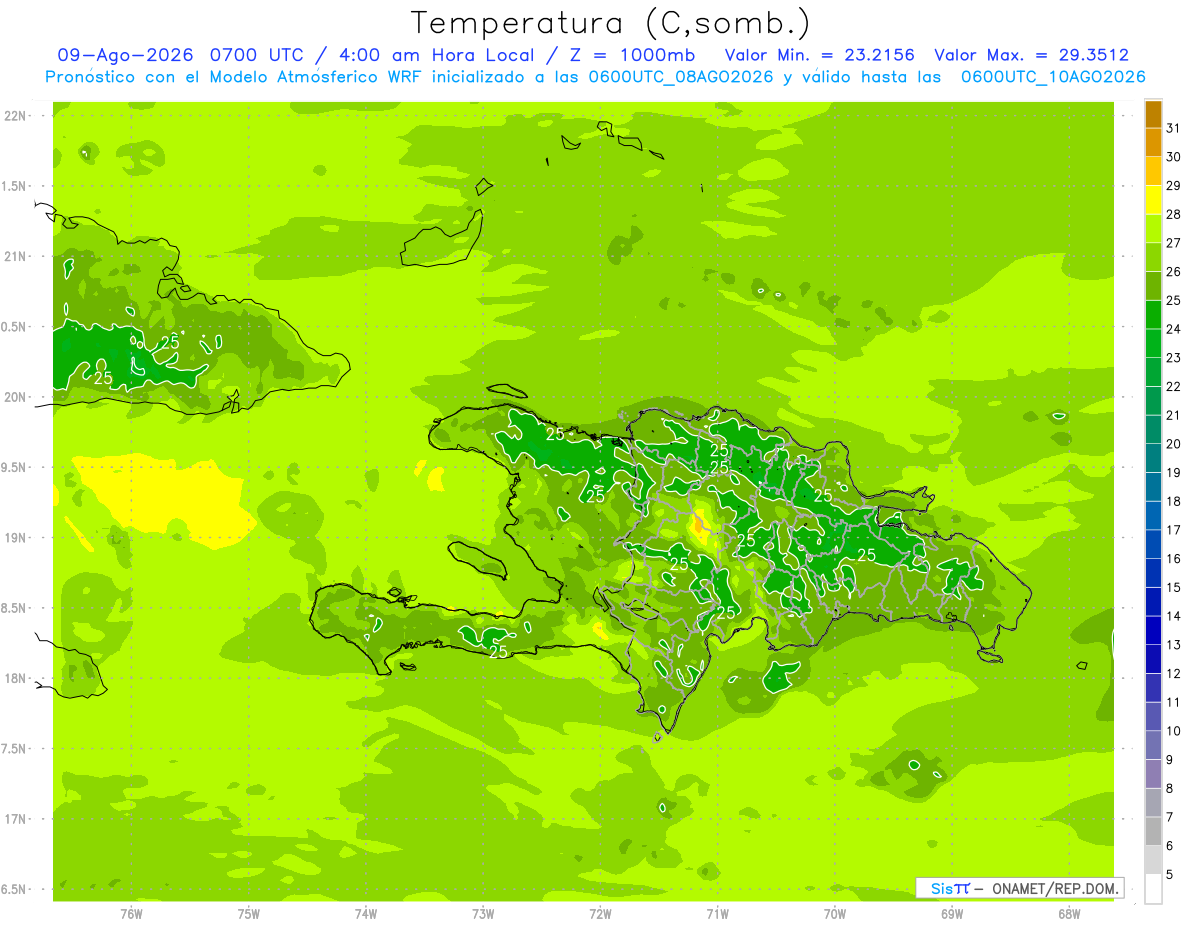Click legend scale value 8
1200x927 pixels.
tap(1169, 789)
